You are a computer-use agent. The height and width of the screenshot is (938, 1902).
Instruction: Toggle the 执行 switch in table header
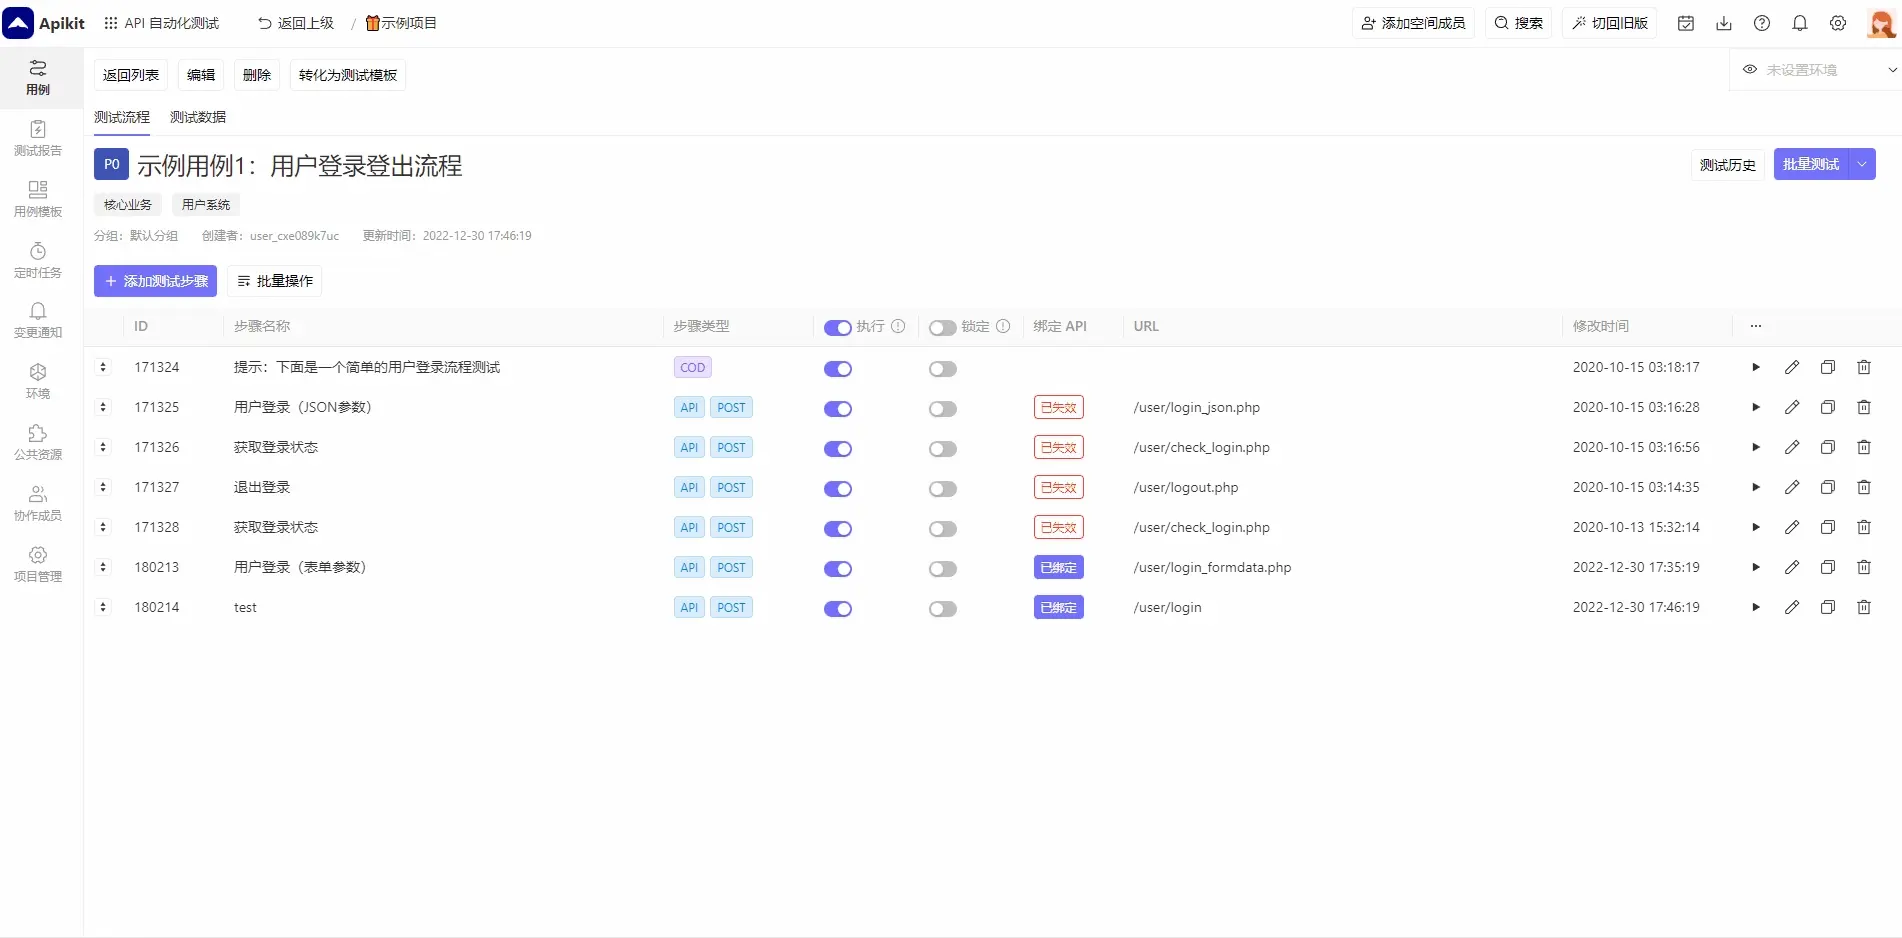(837, 328)
